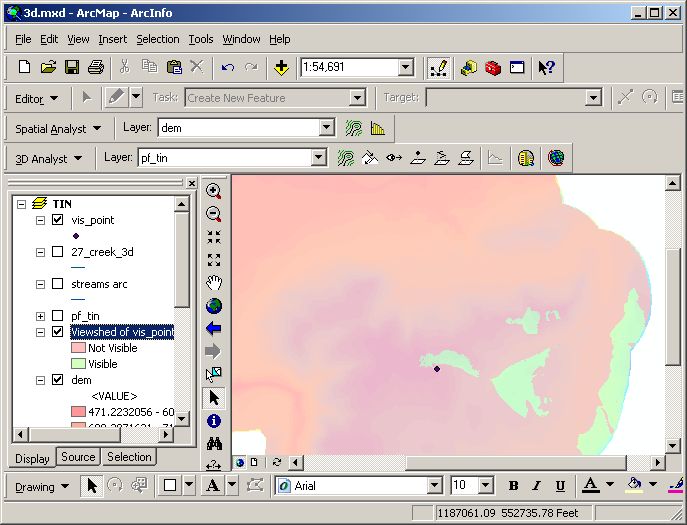Image resolution: width=687 pixels, height=525 pixels.
Task: Open the Editor Toolbar icon
Action: point(439,67)
